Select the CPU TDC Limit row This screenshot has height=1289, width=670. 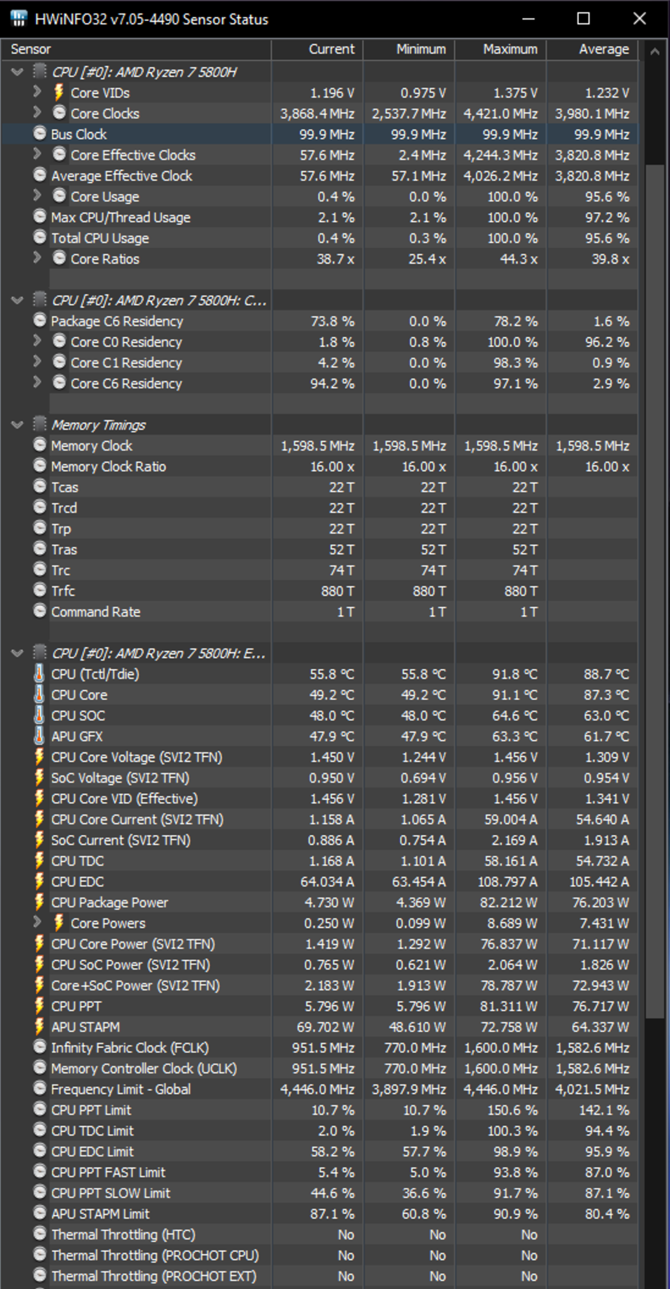click(320, 1131)
